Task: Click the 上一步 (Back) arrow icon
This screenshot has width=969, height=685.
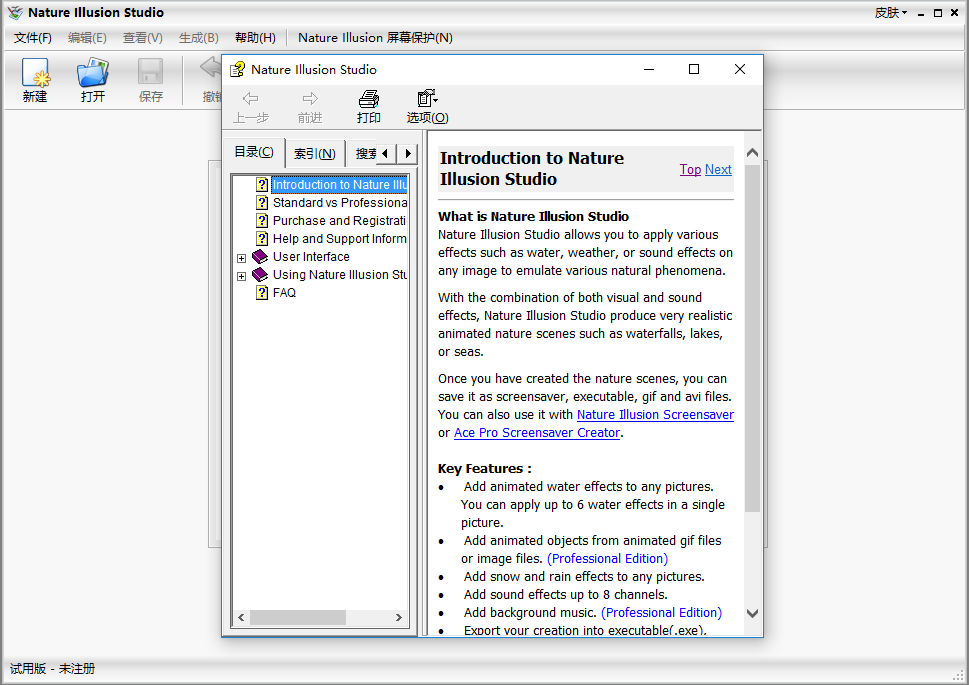Action: coord(251,99)
